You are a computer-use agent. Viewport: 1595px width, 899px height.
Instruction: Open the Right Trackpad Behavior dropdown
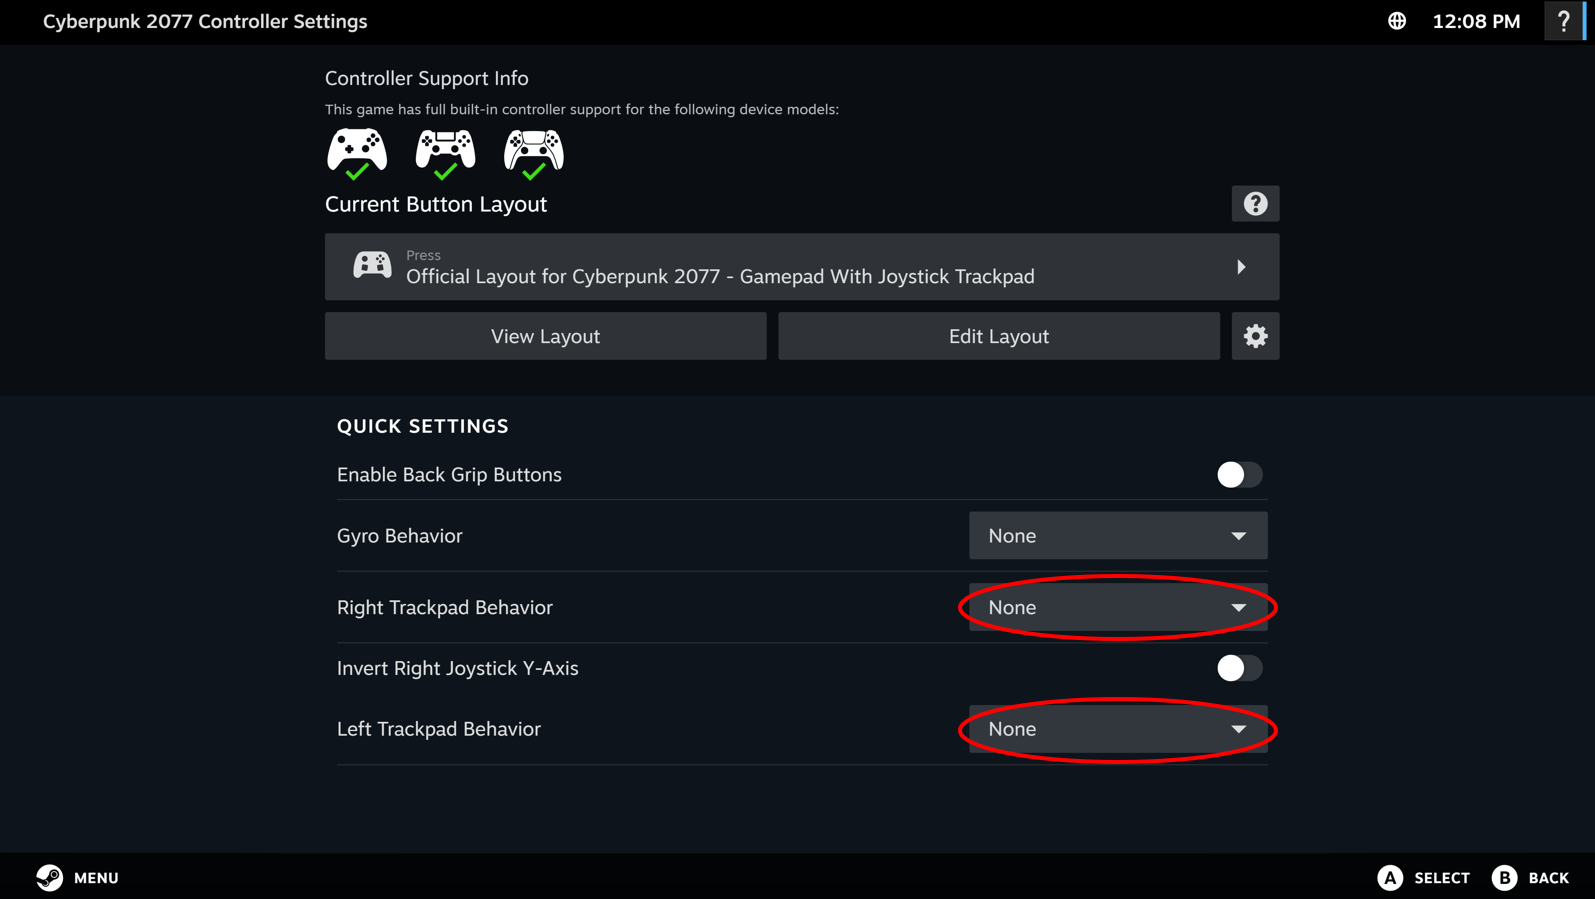[1118, 607]
